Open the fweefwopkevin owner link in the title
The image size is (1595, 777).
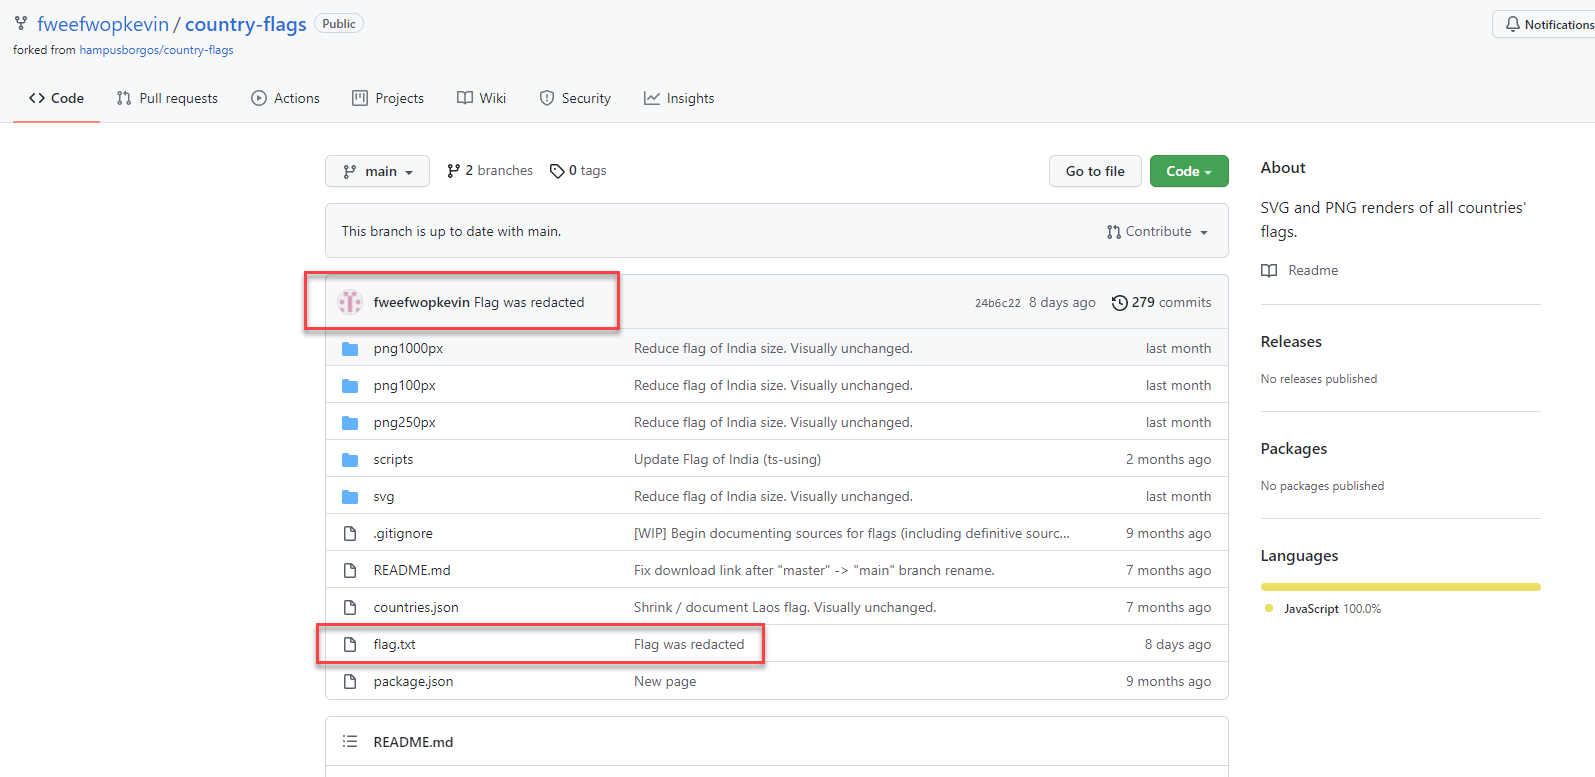coord(103,24)
